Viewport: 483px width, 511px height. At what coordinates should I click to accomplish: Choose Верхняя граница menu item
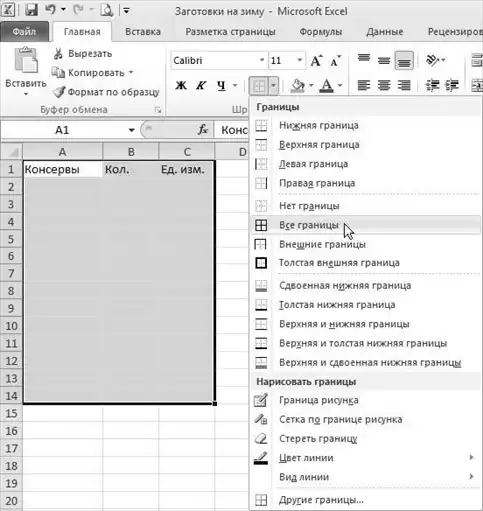365,145
